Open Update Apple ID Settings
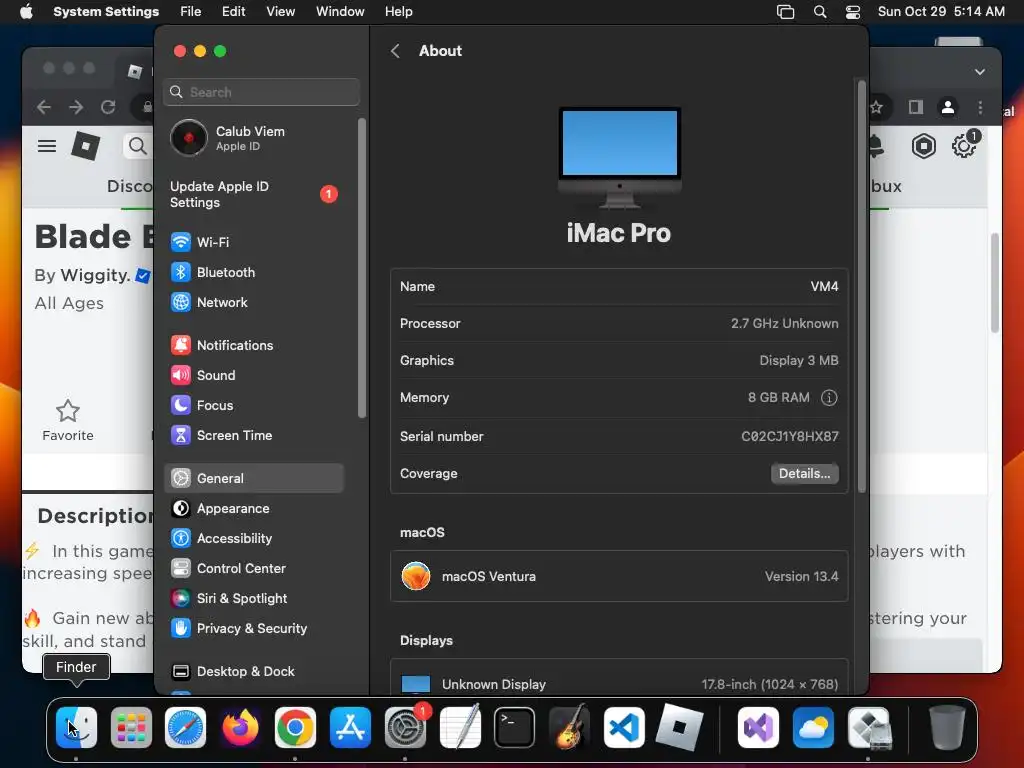This screenshot has height=768, width=1024. (253, 195)
